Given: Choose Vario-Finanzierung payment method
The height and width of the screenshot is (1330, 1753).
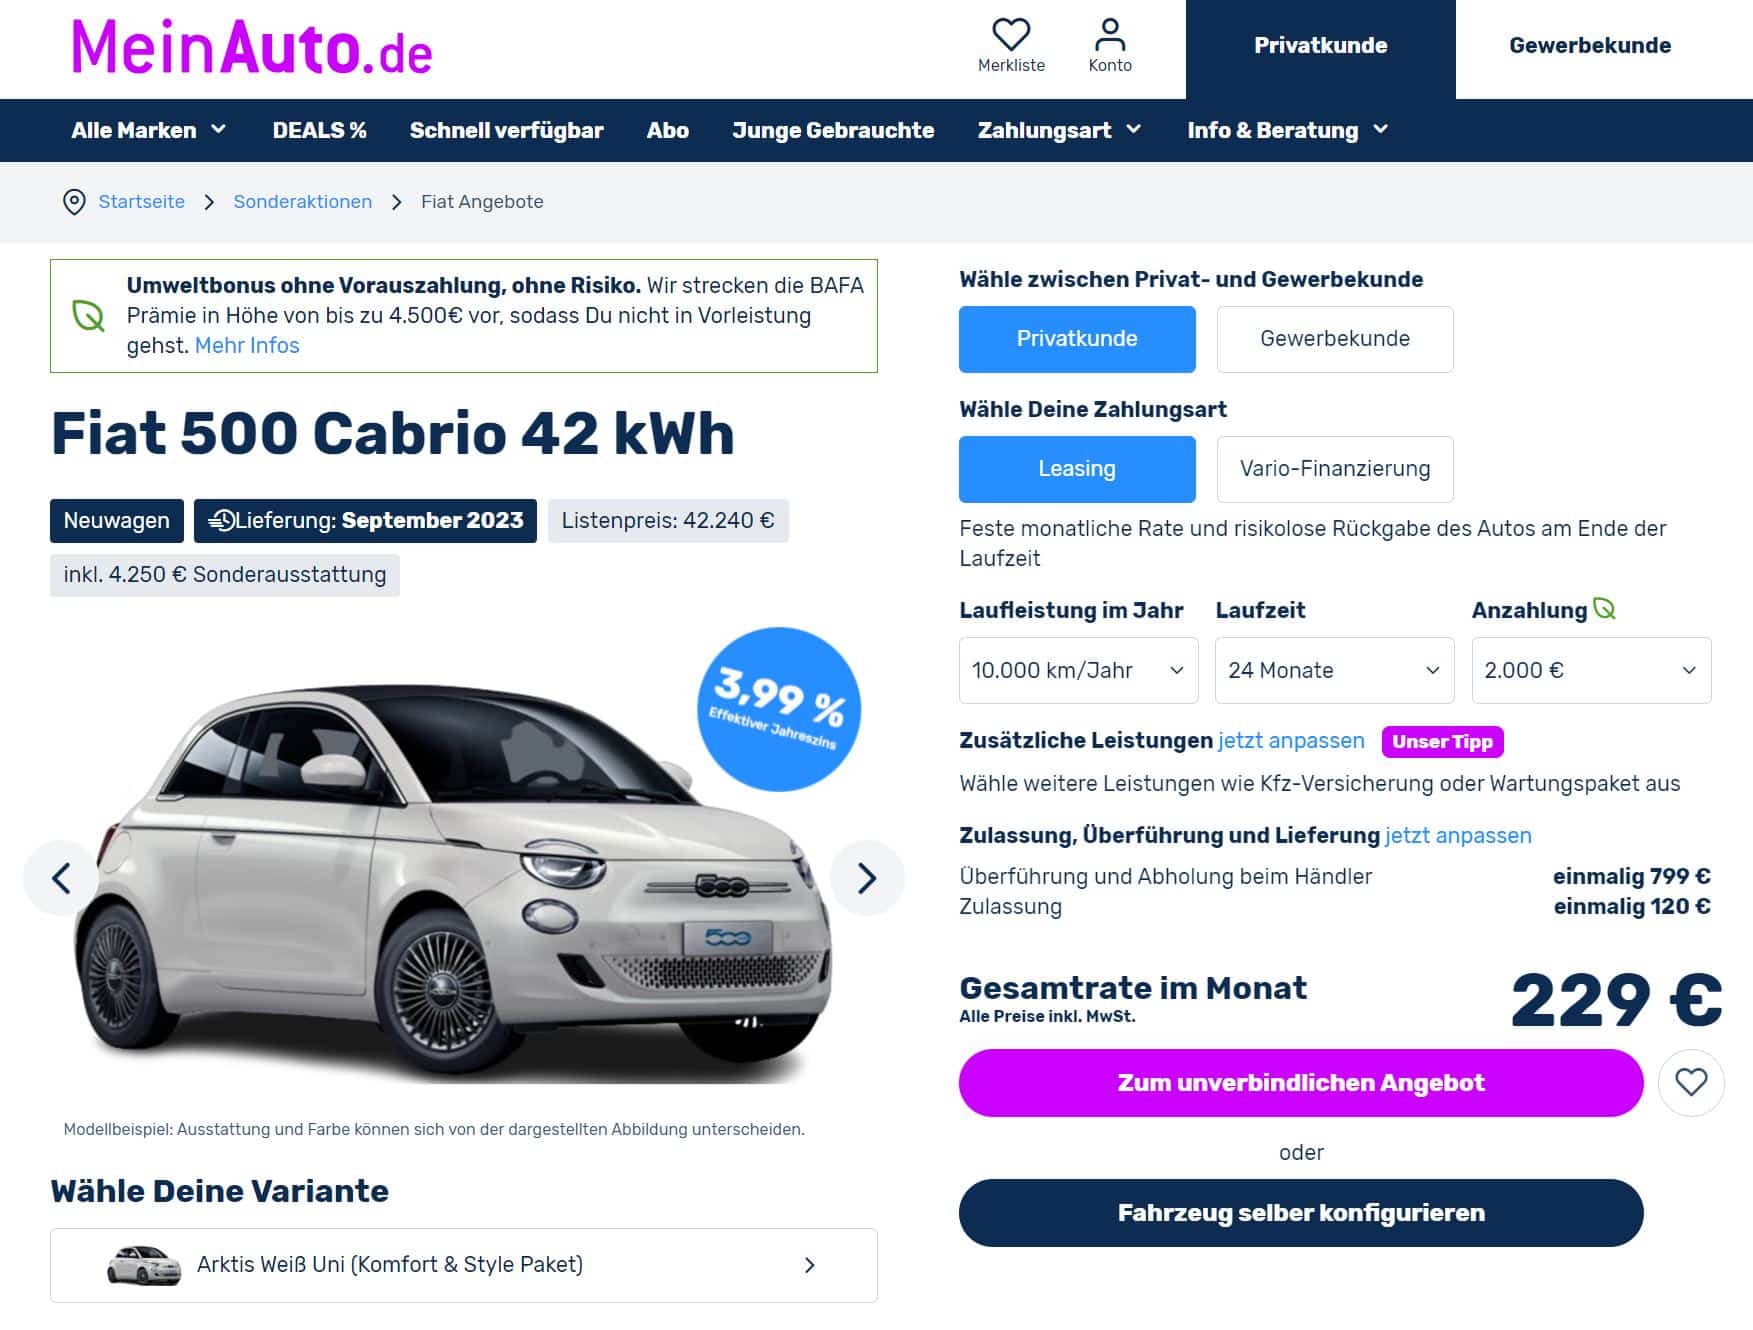Looking at the screenshot, I should pyautogui.click(x=1335, y=469).
